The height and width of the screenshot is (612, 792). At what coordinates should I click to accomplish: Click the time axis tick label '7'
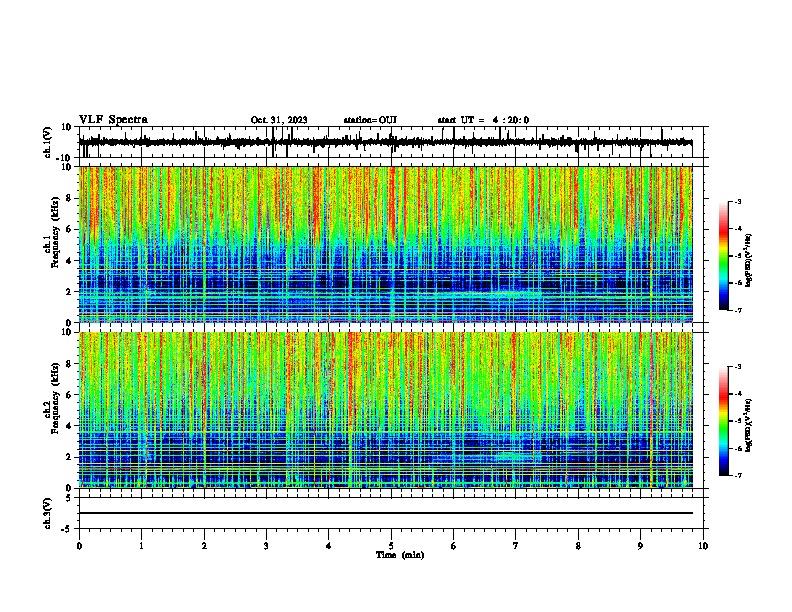click(x=516, y=546)
